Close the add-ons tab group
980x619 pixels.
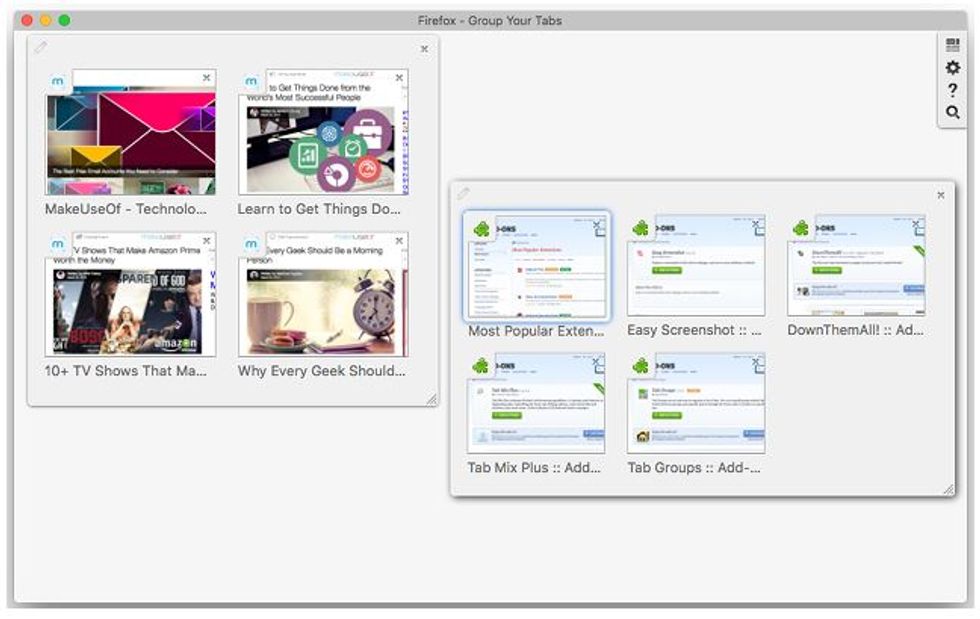coord(941,195)
